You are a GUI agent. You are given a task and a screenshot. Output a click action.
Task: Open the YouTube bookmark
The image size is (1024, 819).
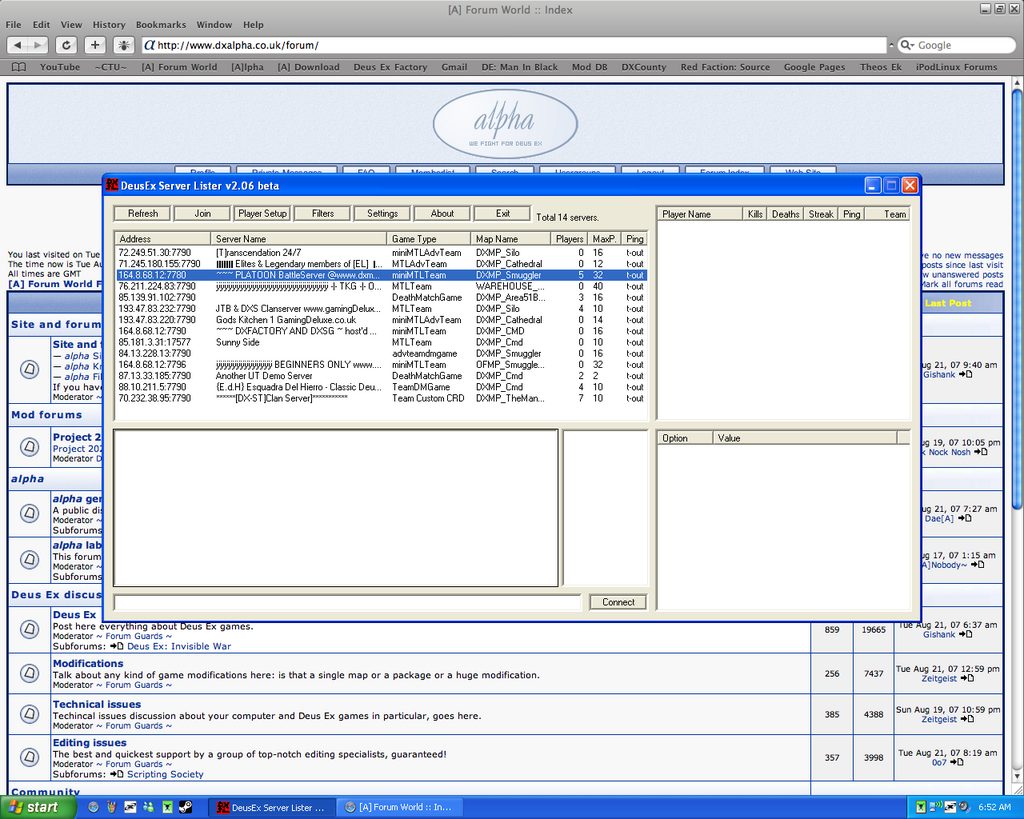[60, 67]
